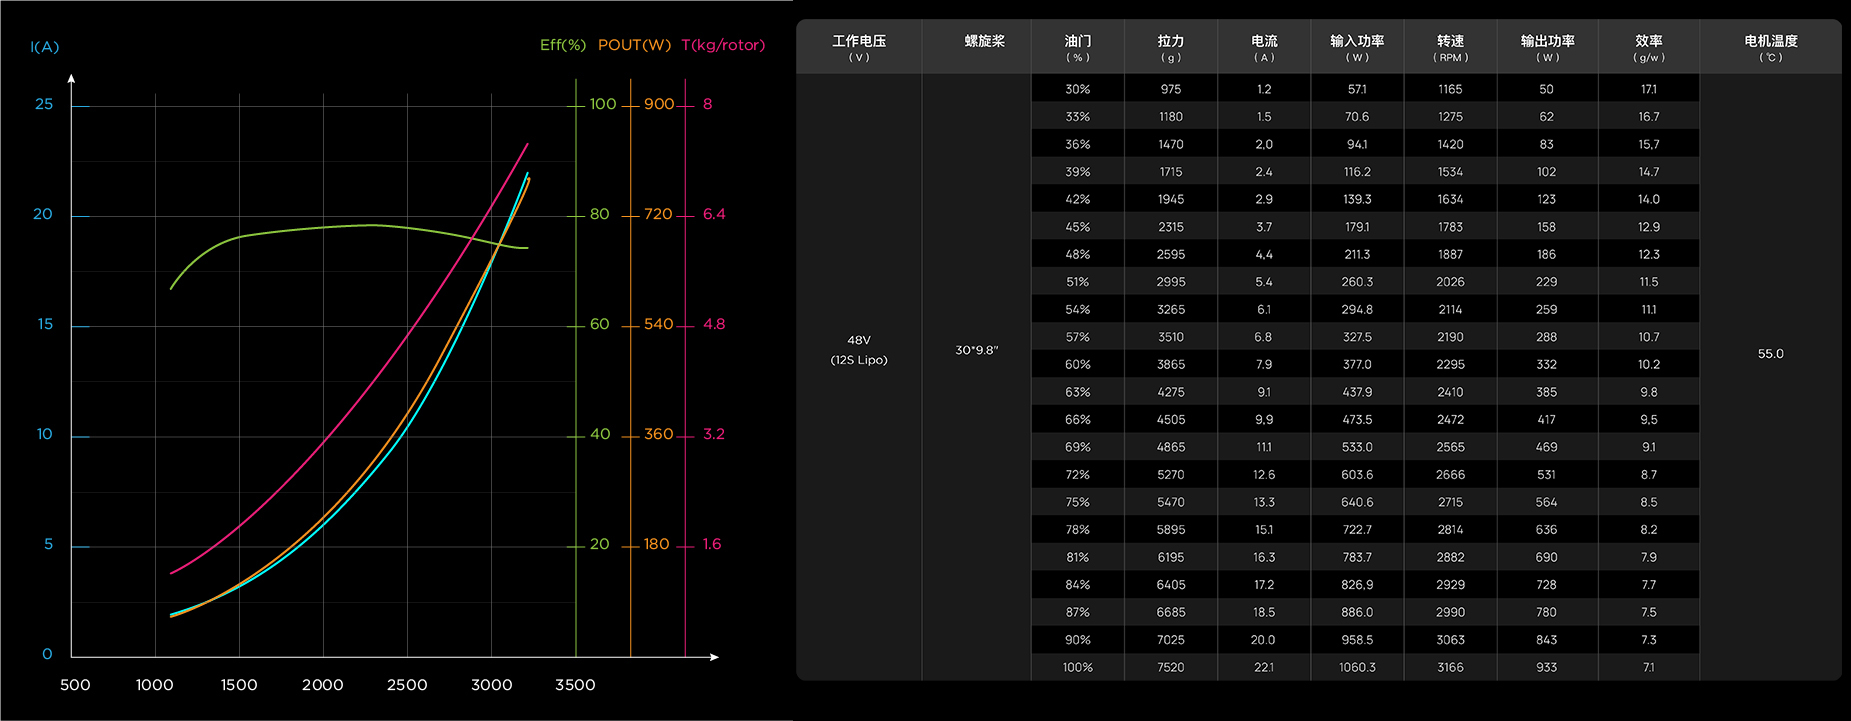Click the 输入功率 (W) column header
The width and height of the screenshot is (1851, 721).
1357,47
